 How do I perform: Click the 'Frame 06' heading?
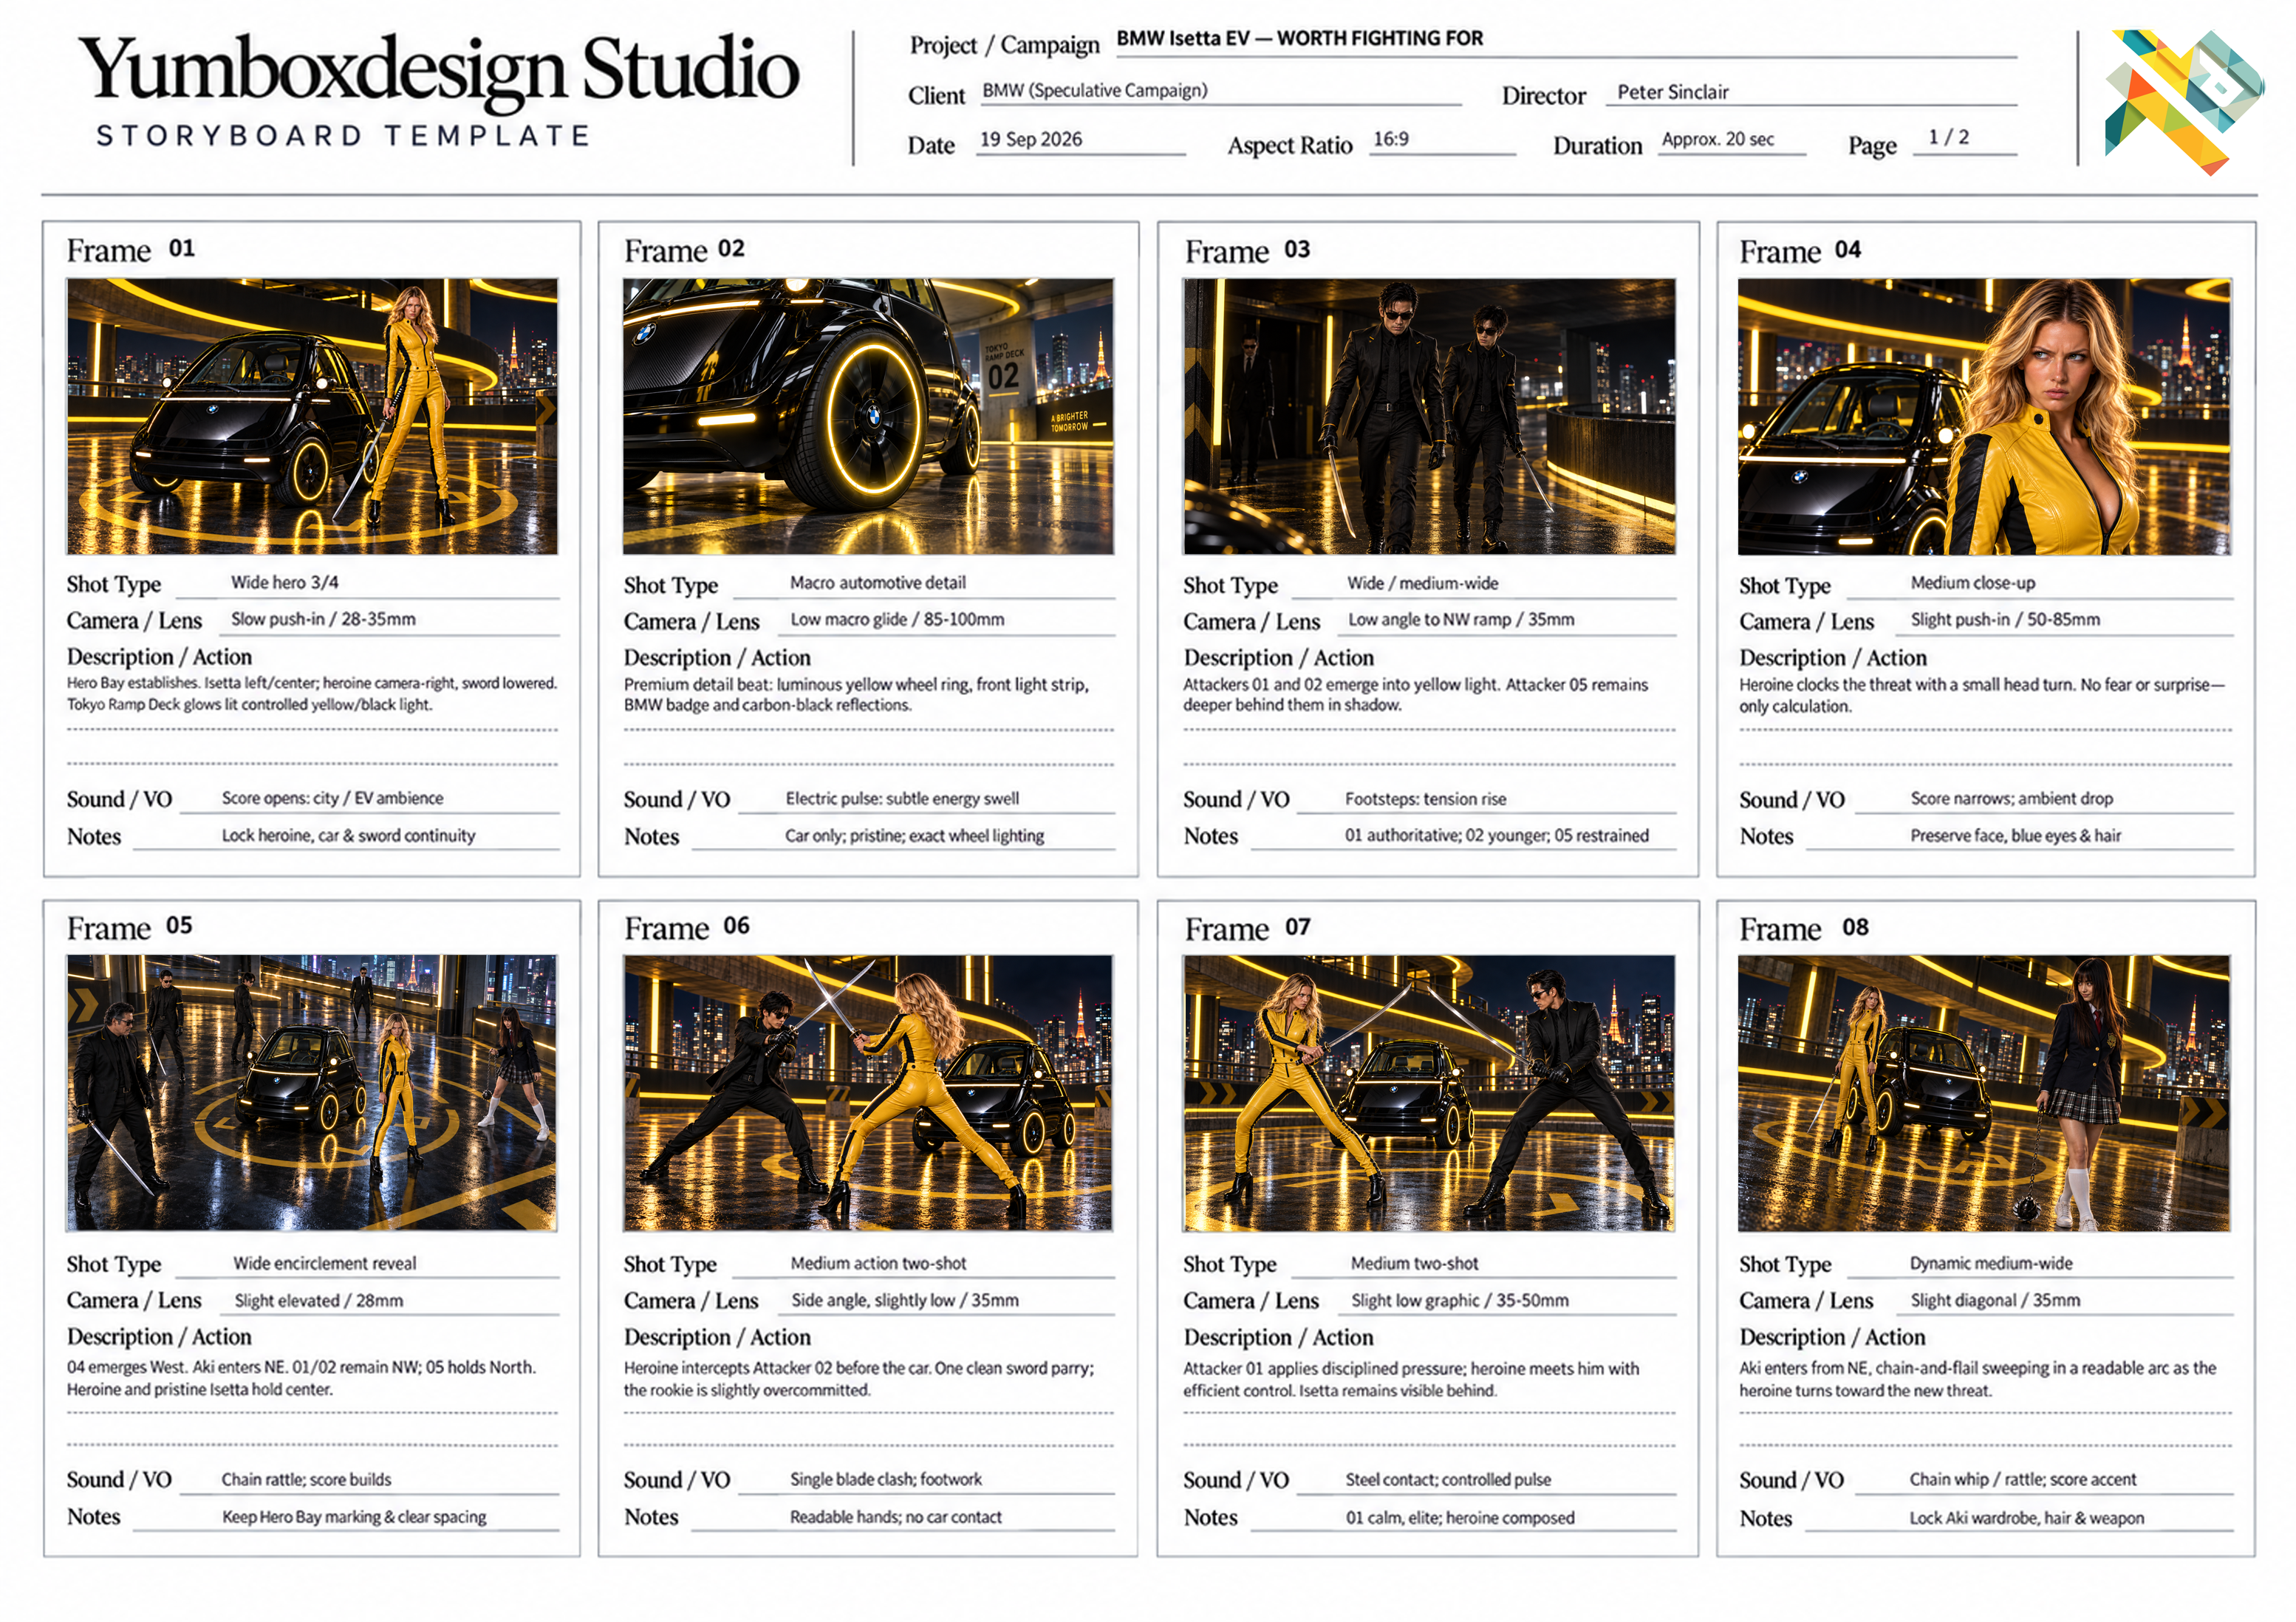tap(687, 928)
